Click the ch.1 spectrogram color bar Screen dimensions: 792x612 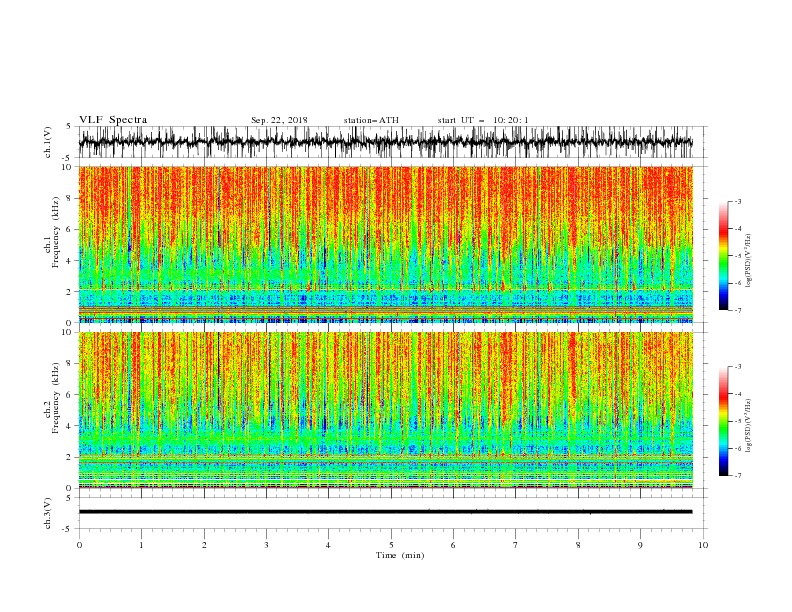pyautogui.click(x=723, y=256)
